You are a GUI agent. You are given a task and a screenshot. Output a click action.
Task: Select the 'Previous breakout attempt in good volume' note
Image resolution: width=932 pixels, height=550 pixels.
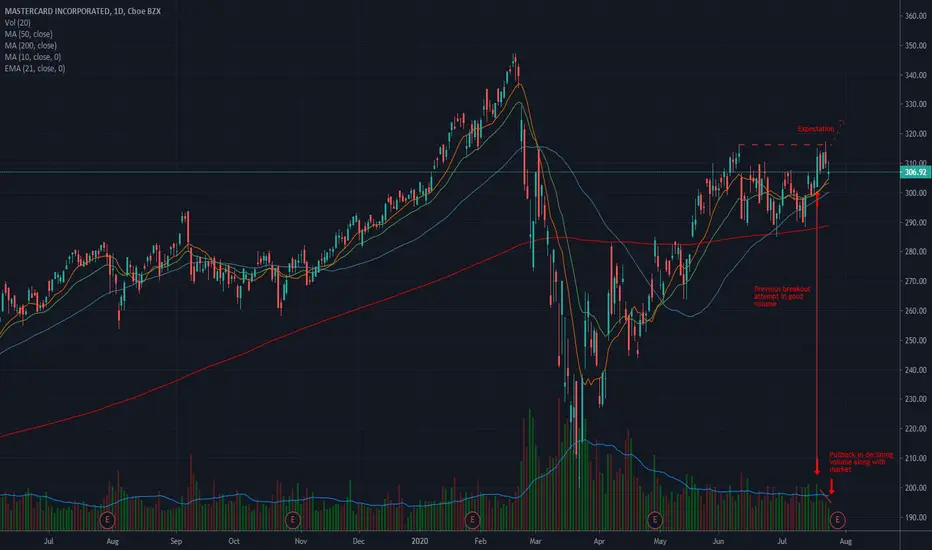[x=782, y=296]
